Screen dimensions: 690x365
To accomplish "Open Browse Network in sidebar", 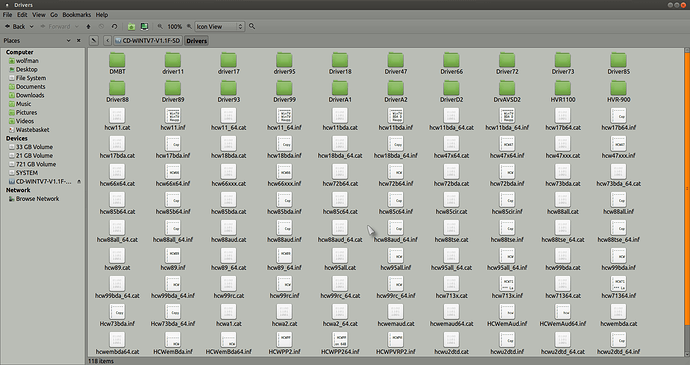I will pyautogui.click(x=37, y=199).
